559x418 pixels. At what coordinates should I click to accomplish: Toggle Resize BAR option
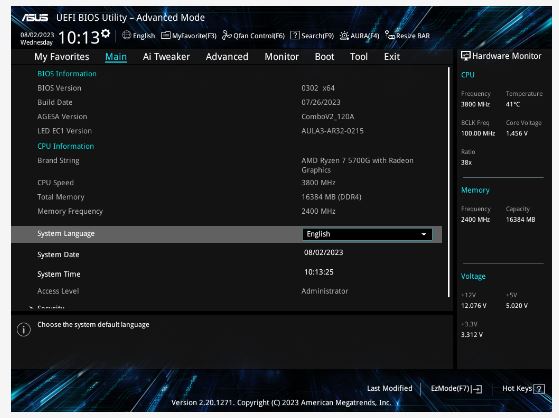(407, 36)
